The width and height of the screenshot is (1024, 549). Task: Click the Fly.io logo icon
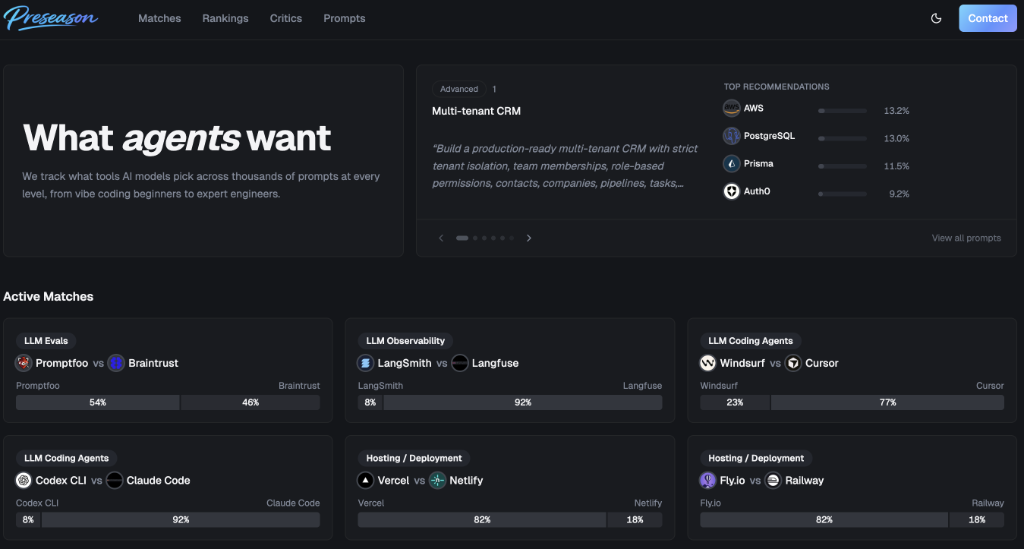coord(708,480)
